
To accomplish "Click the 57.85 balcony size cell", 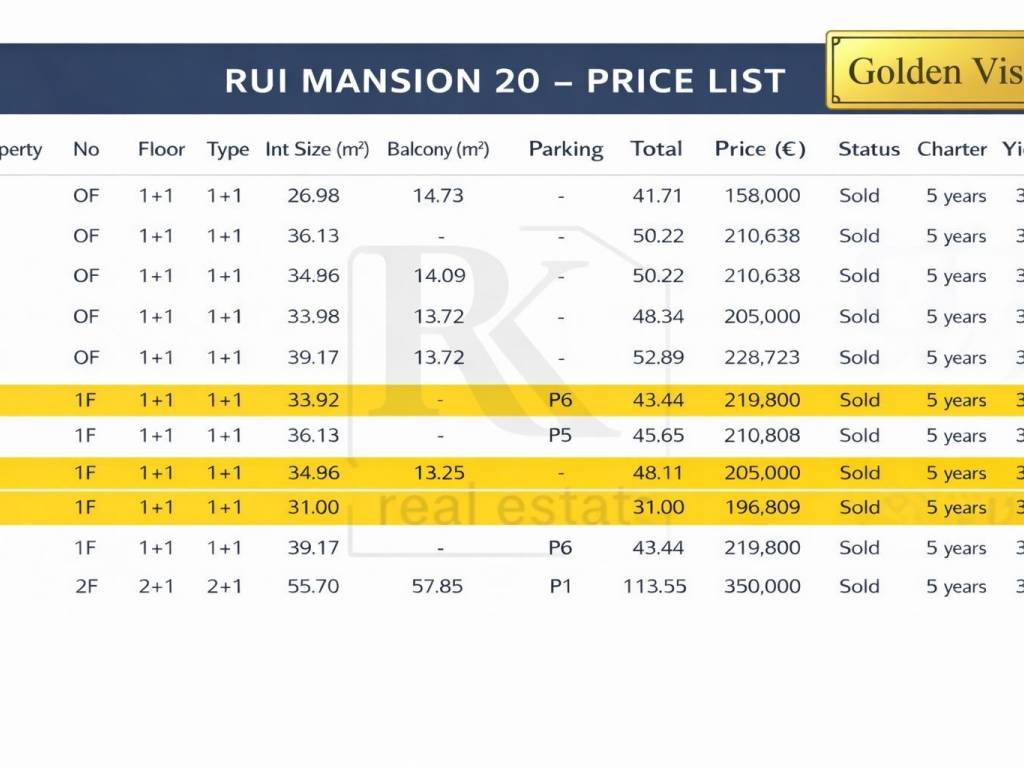I will pos(438,586).
